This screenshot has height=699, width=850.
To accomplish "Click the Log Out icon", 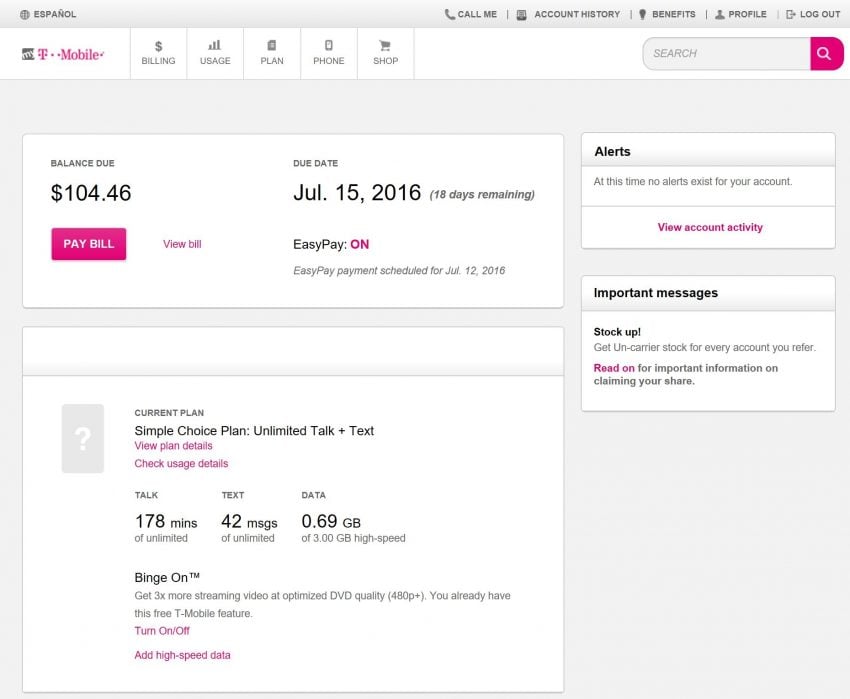I will [x=789, y=14].
